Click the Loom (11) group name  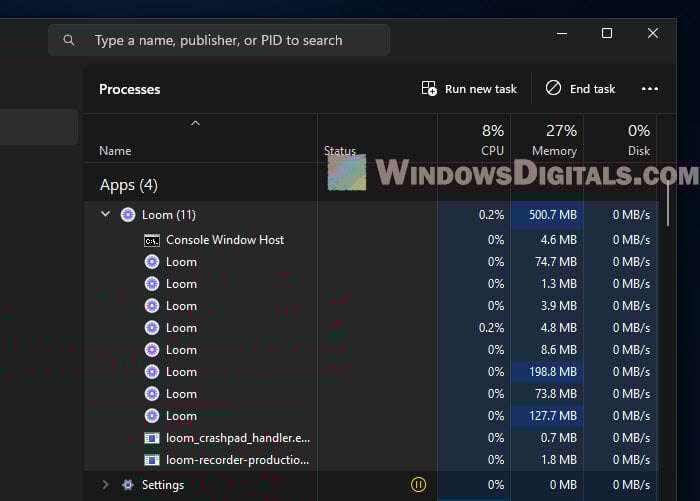click(x=169, y=215)
